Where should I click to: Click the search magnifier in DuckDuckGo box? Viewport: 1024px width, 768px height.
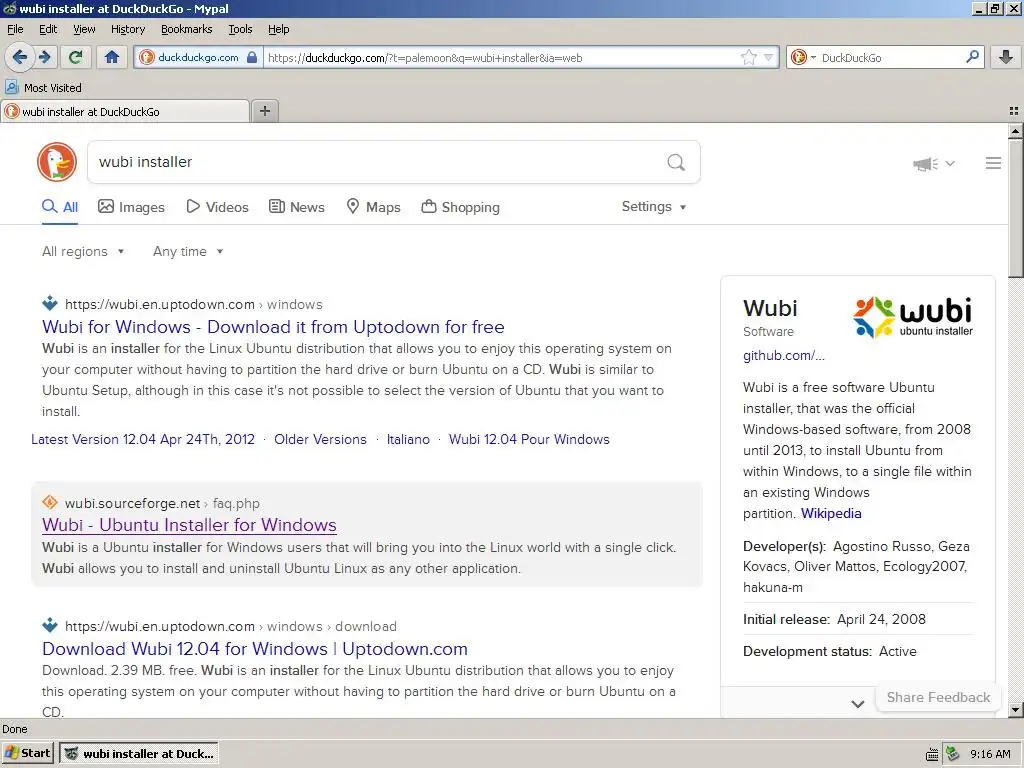click(677, 162)
